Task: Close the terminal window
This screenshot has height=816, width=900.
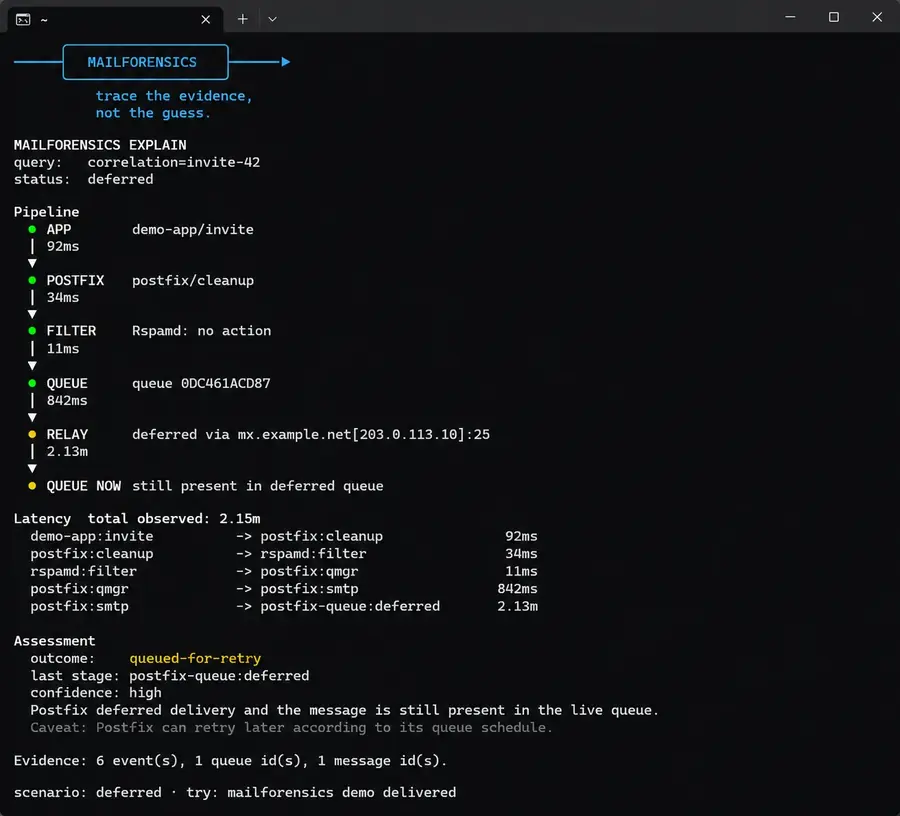Action: [877, 17]
